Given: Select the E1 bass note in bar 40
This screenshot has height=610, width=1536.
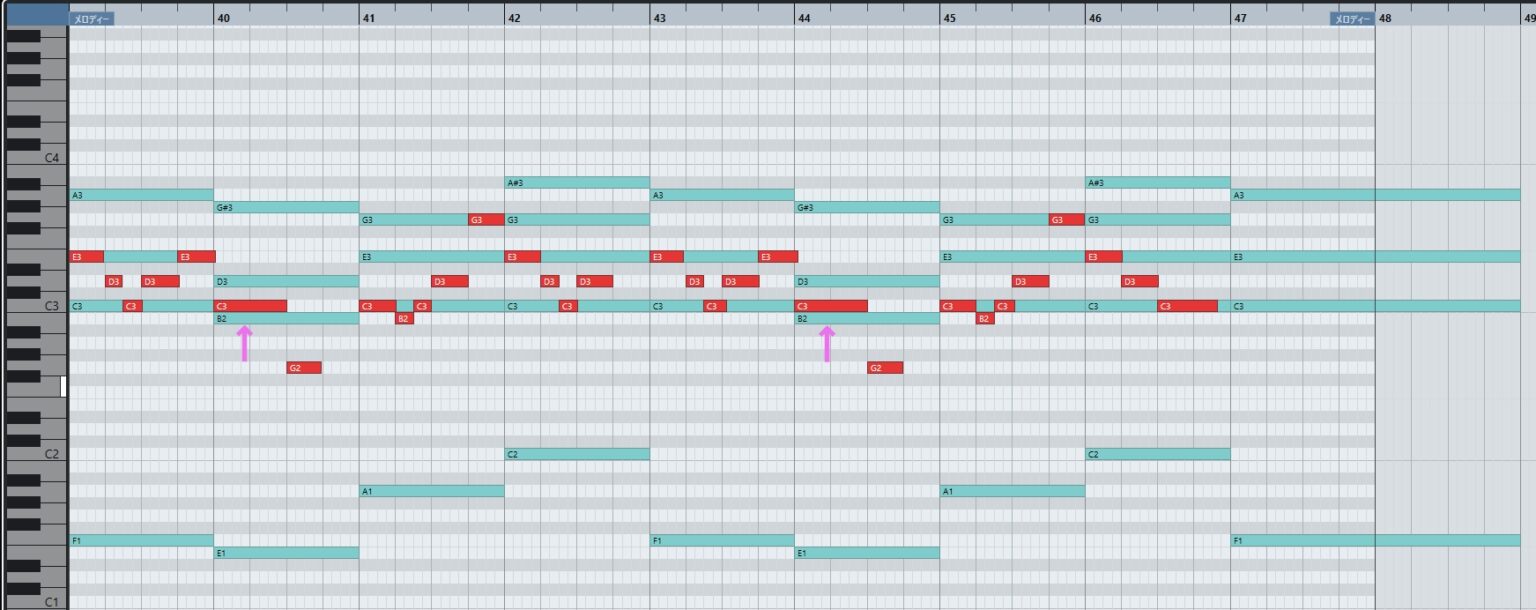Looking at the screenshot, I should click(286, 553).
